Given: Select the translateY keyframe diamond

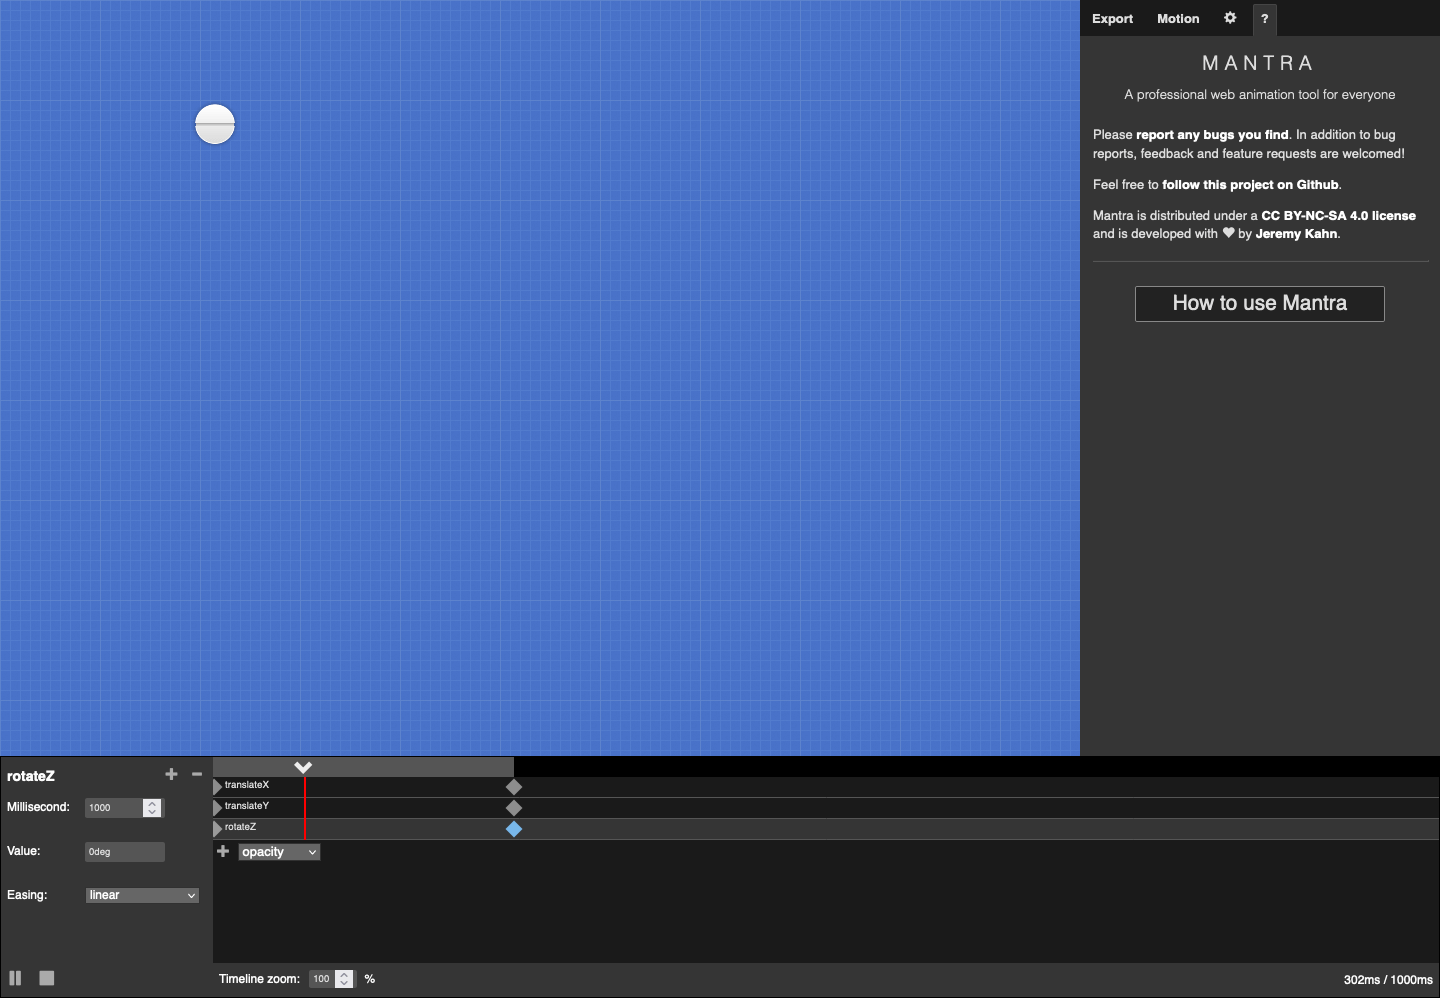Looking at the screenshot, I should pyautogui.click(x=514, y=808).
